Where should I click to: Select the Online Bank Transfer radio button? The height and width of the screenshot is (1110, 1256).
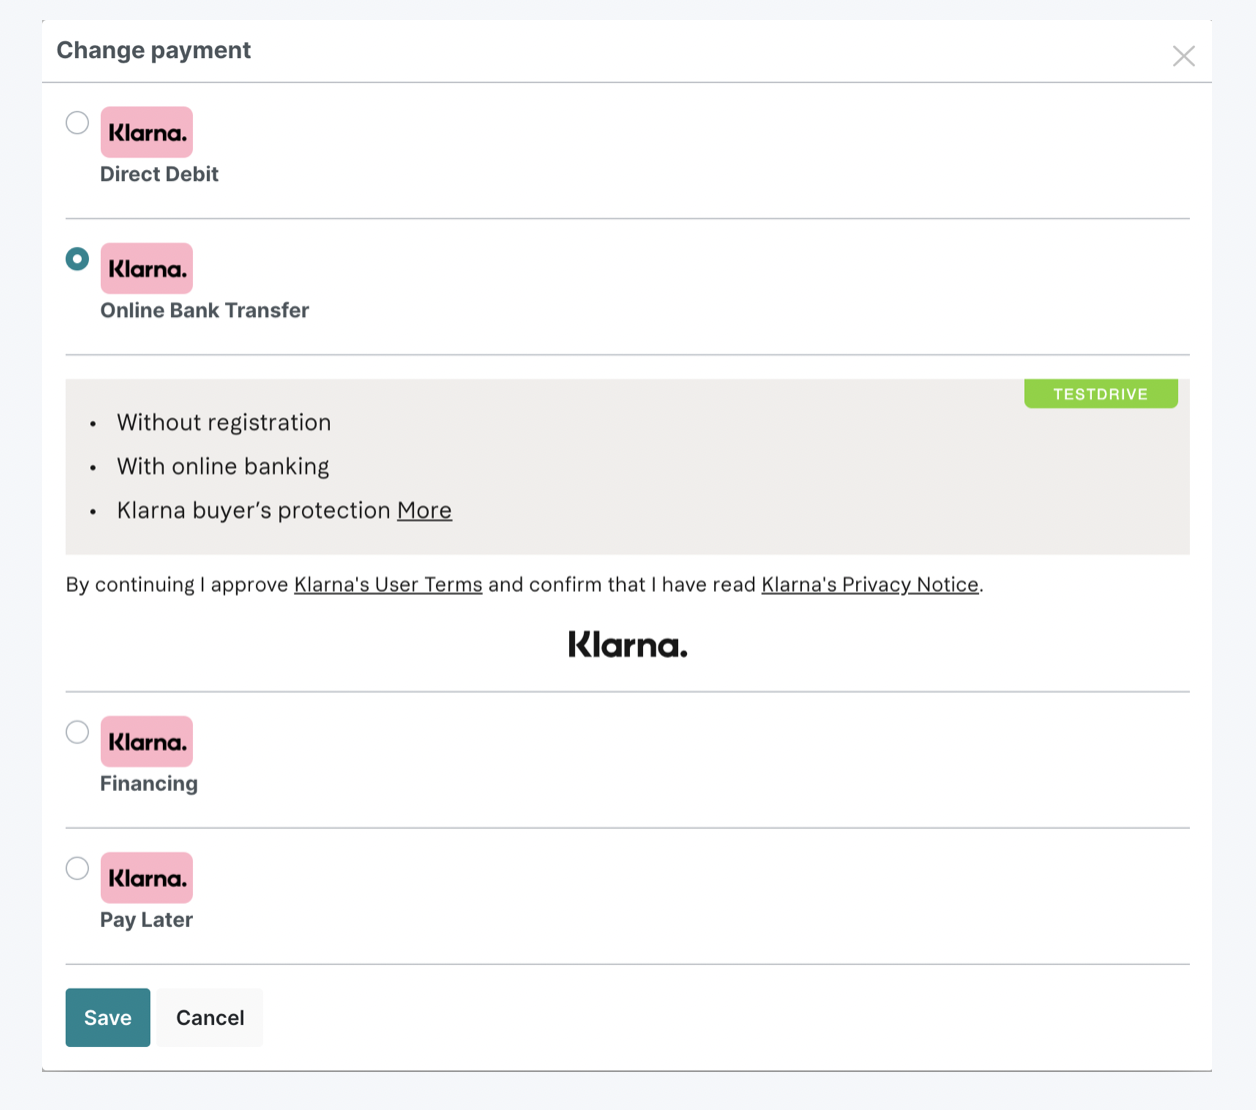tap(77, 259)
